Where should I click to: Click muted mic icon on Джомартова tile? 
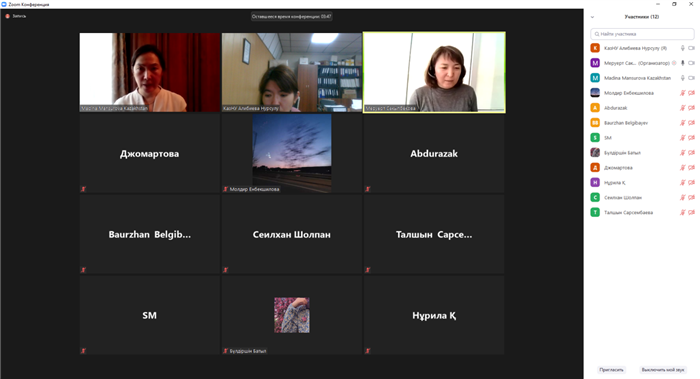83,189
